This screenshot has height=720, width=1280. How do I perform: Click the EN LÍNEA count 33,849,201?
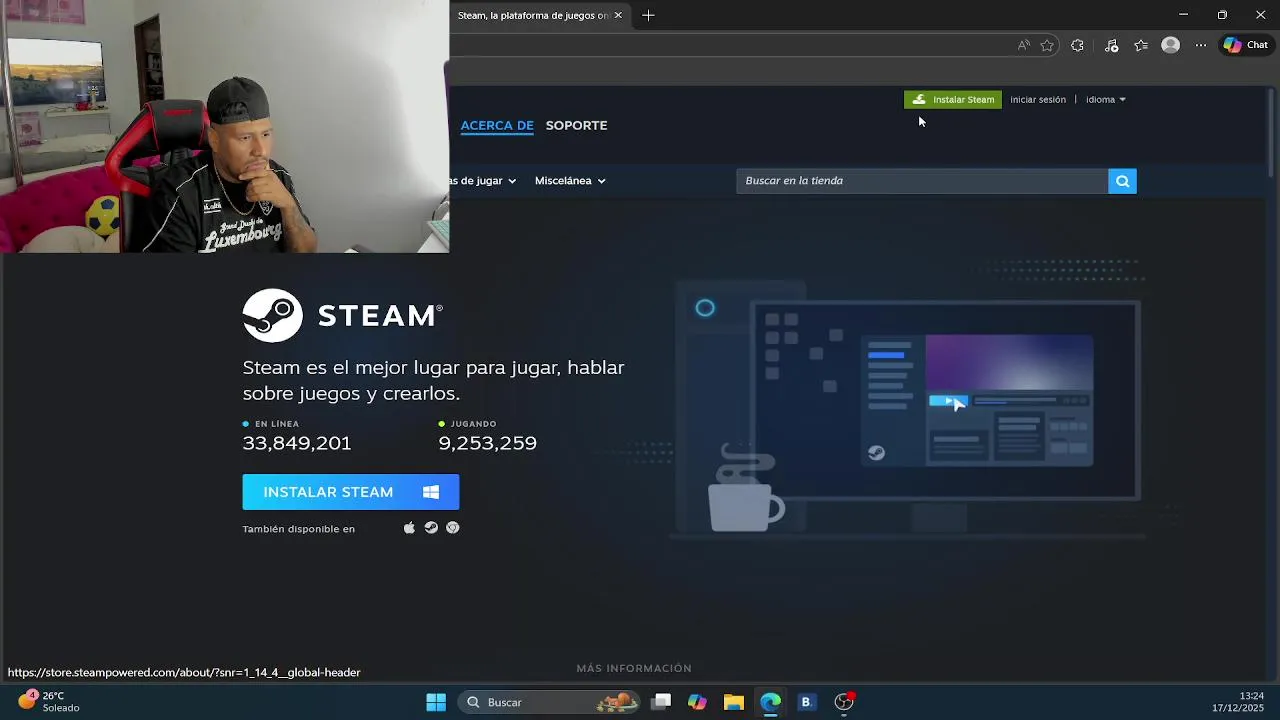[297, 443]
